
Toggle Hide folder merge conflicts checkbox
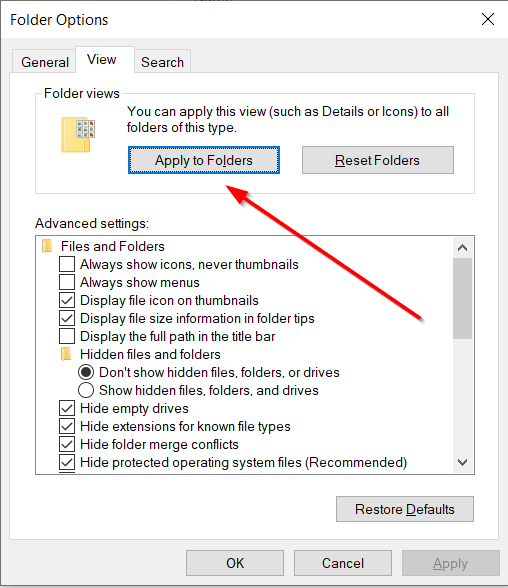pyautogui.click(x=67, y=444)
